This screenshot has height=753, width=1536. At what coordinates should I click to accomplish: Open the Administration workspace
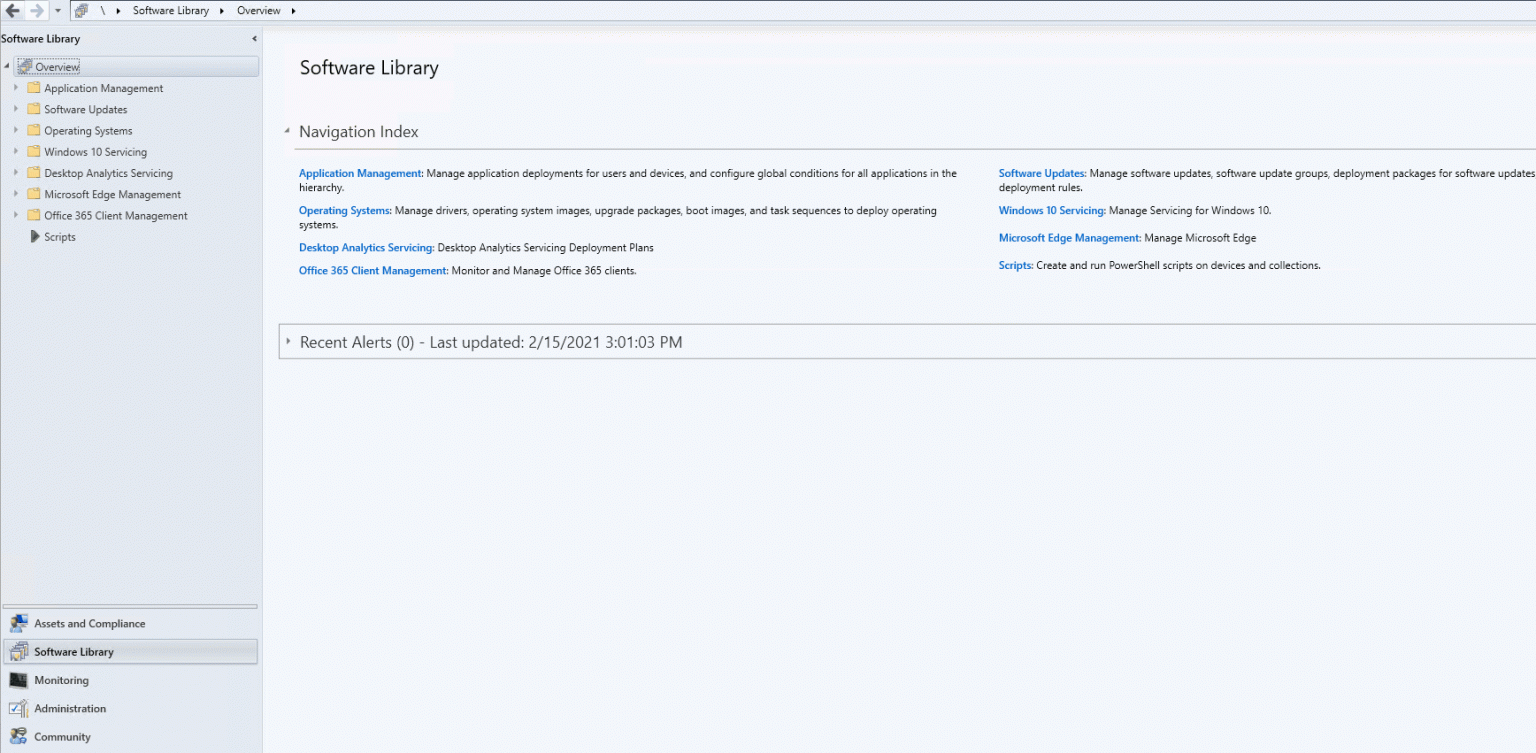point(20,708)
